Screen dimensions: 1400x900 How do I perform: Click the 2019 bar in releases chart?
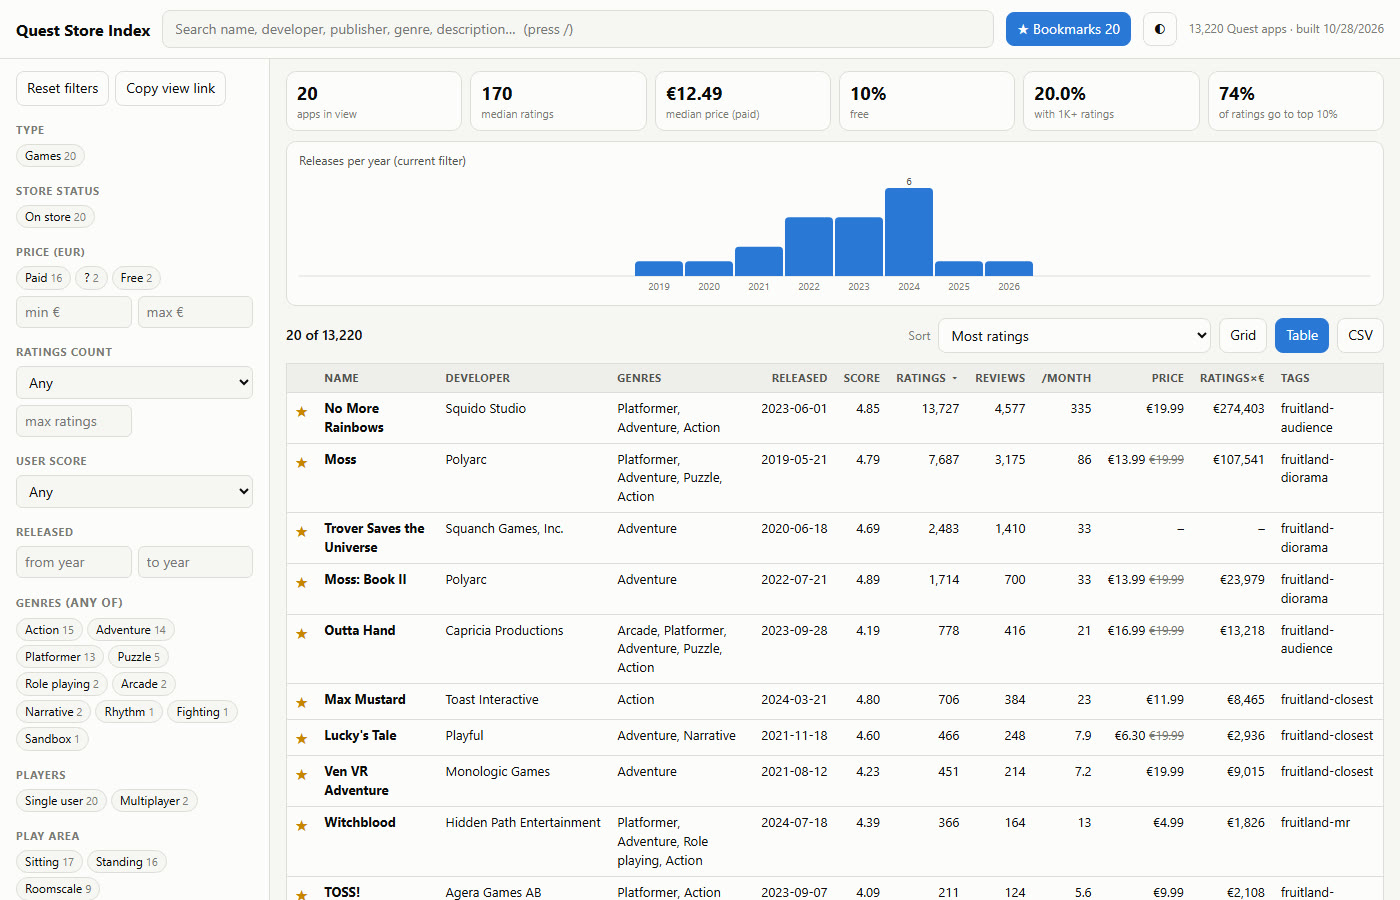click(659, 269)
